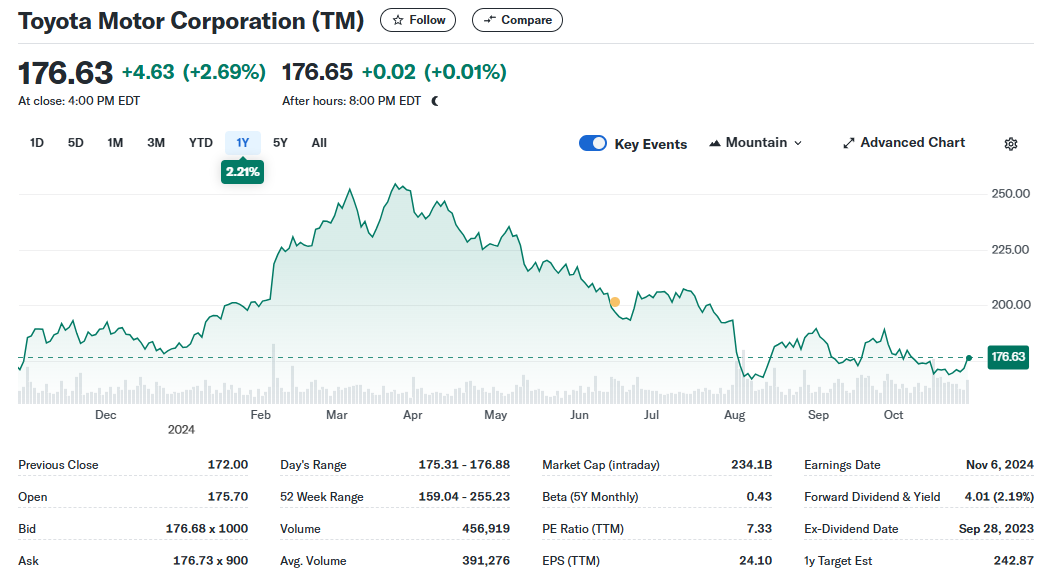Select the 3M chart range
The image size is (1050, 586).
coord(156,143)
